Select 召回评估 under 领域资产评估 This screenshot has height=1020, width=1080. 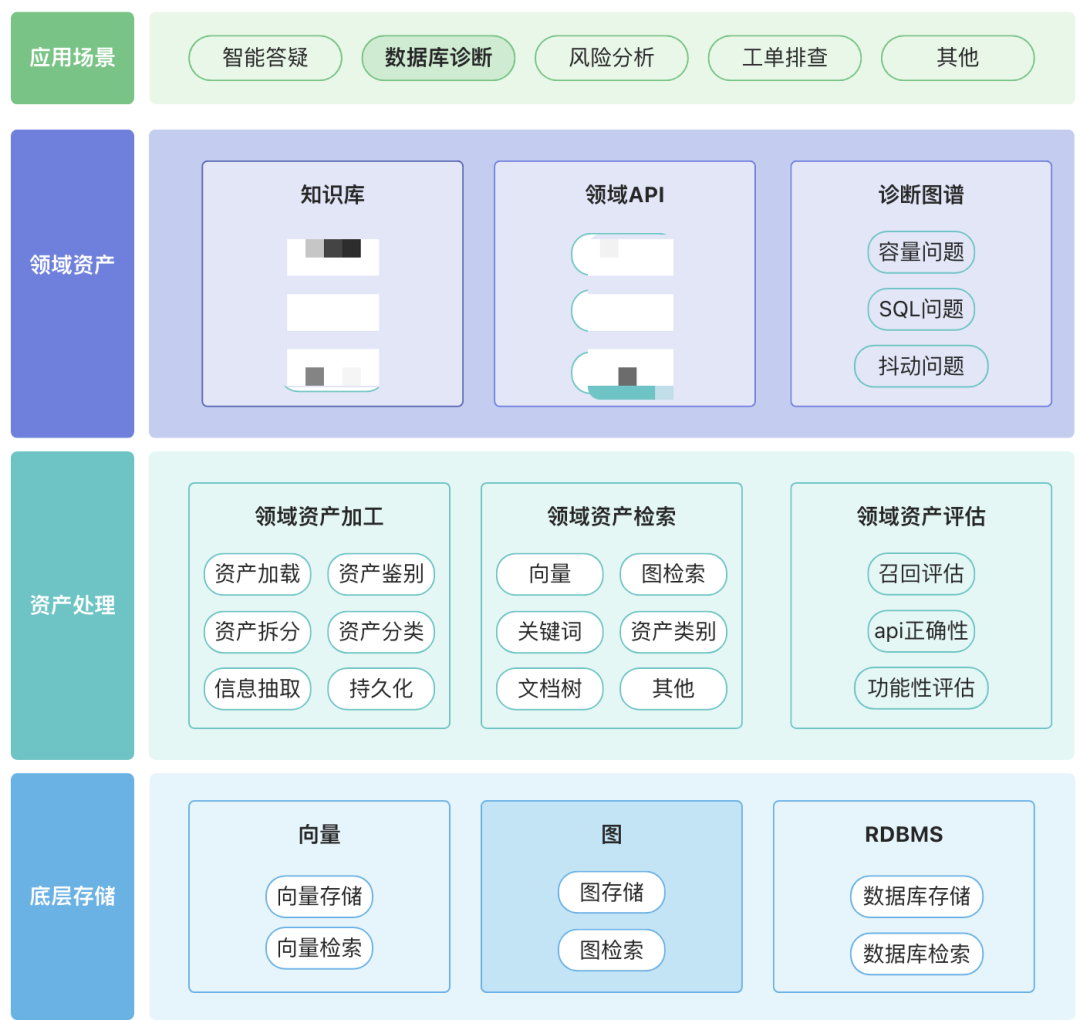pyautogui.click(x=920, y=574)
